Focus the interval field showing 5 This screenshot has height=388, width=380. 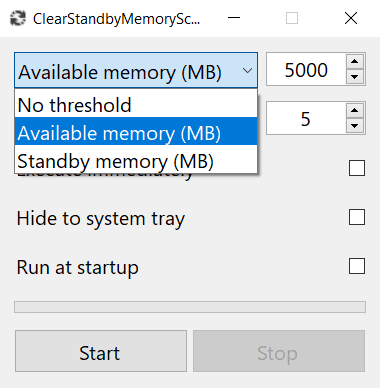point(306,118)
